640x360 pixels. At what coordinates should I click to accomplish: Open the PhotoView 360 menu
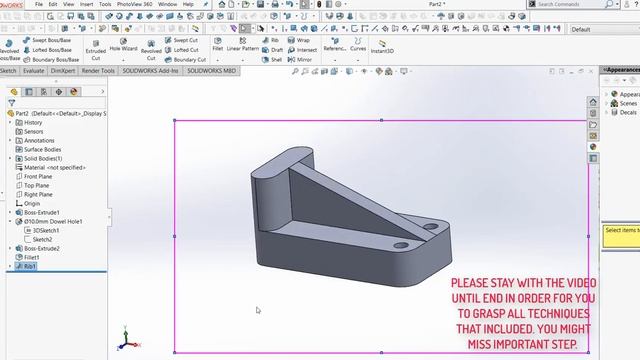[x=134, y=4]
